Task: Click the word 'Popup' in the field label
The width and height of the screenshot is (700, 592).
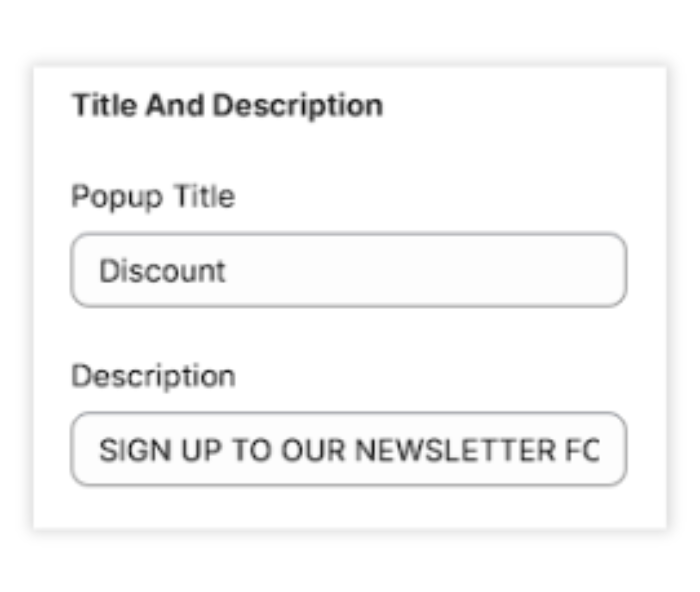Action: (117, 196)
